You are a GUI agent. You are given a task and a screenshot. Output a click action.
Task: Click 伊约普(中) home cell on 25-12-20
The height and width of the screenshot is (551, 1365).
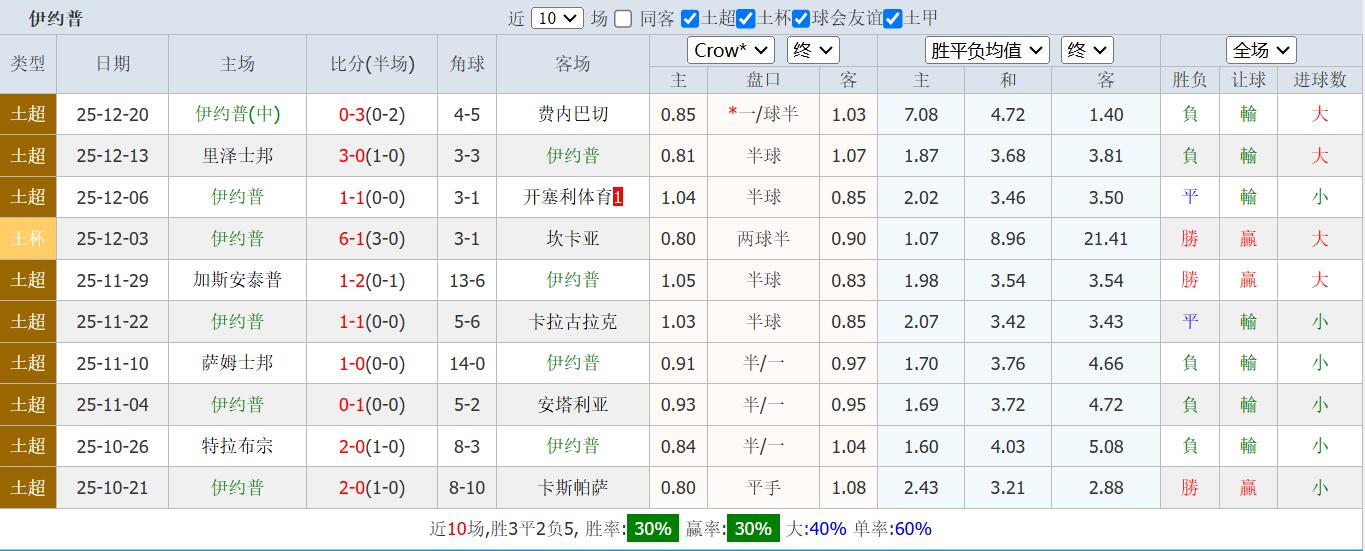pos(237,114)
